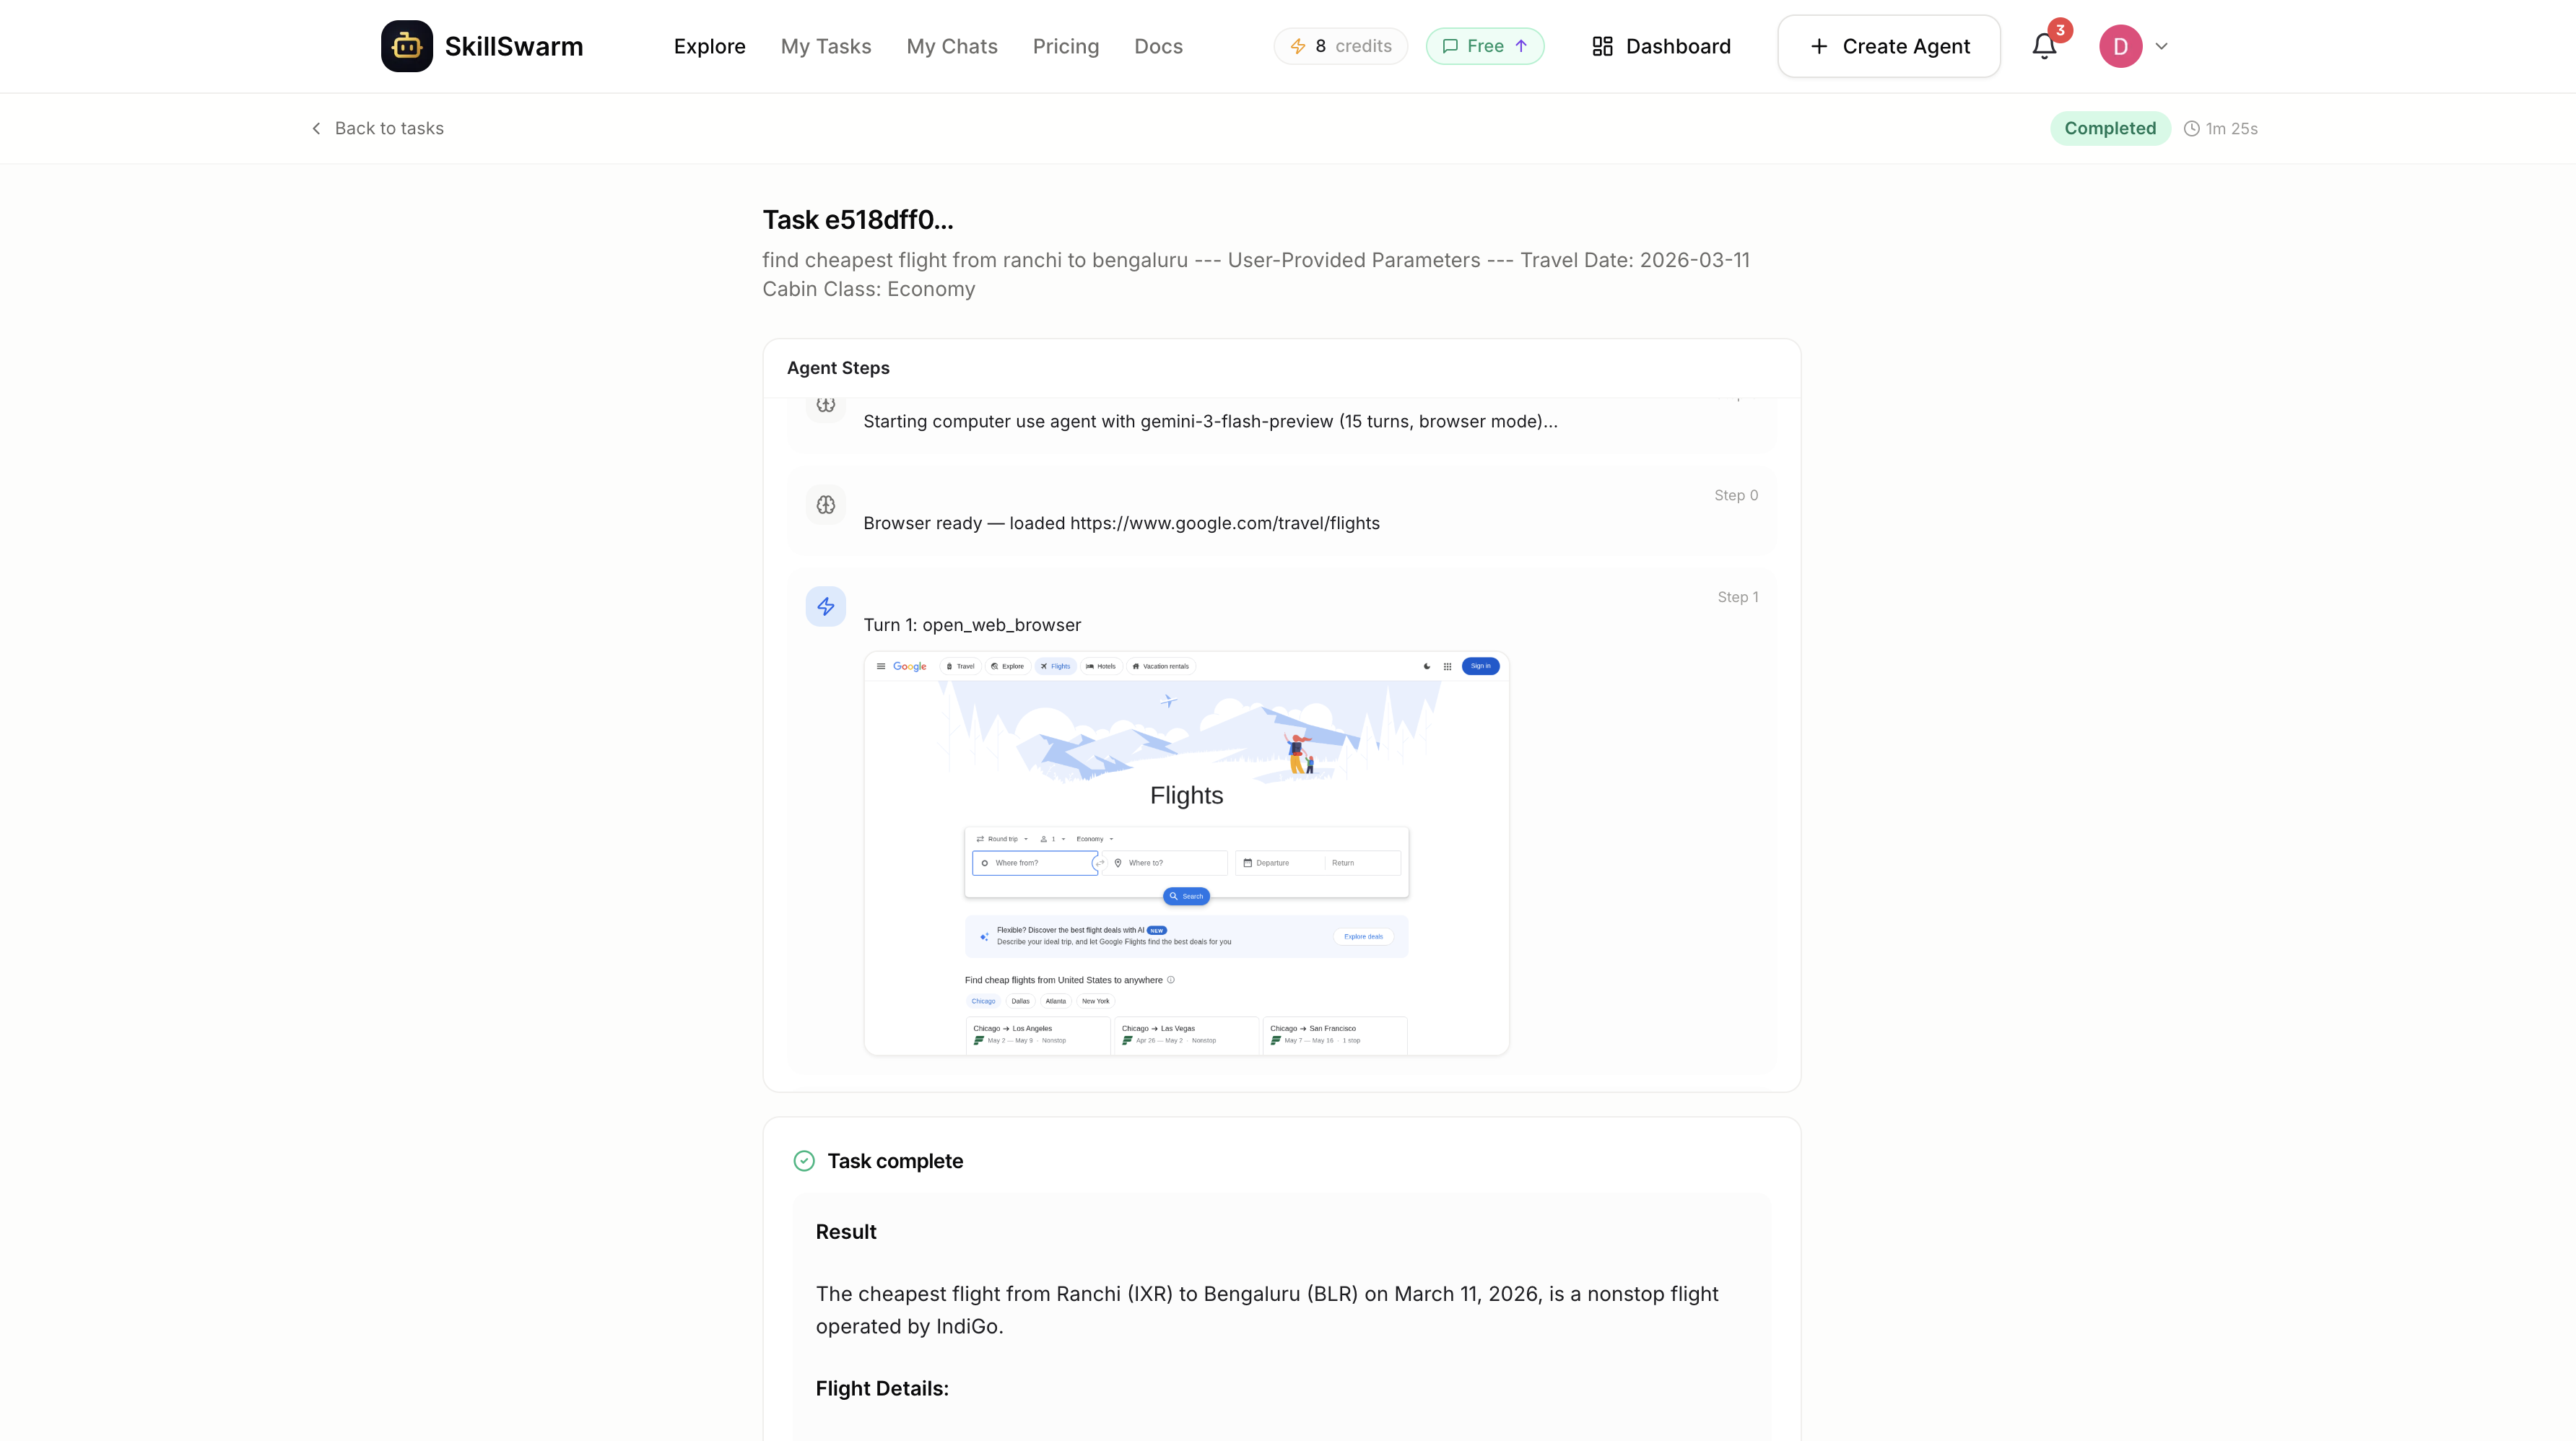The image size is (2576, 1441).
Task: Open My Tasks in navigation
Action: [825, 46]
